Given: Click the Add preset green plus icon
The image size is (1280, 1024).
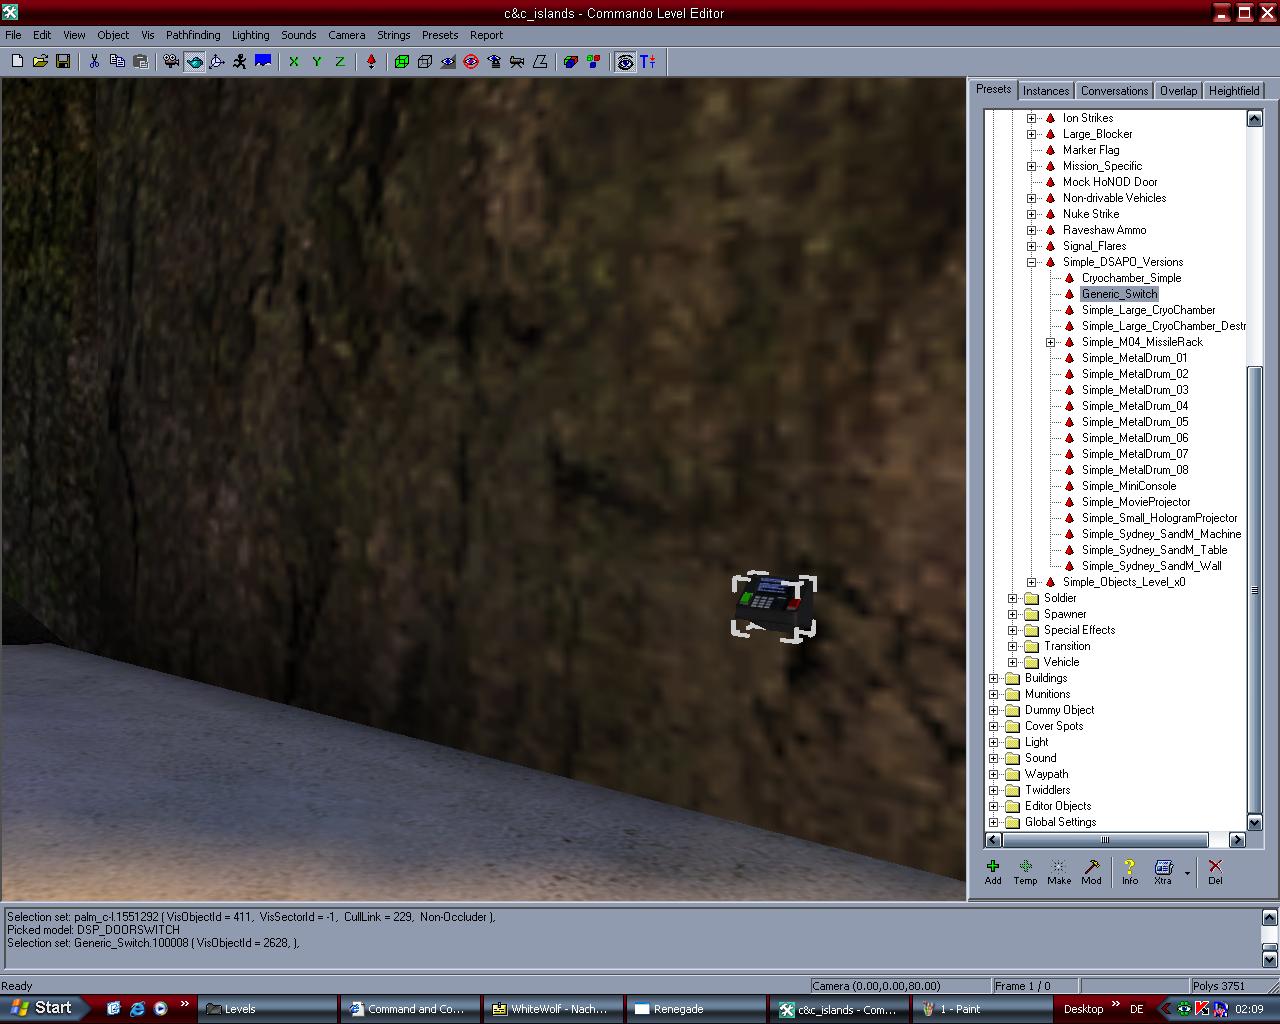Looking at the screenshot, I should tap(993, 871).
